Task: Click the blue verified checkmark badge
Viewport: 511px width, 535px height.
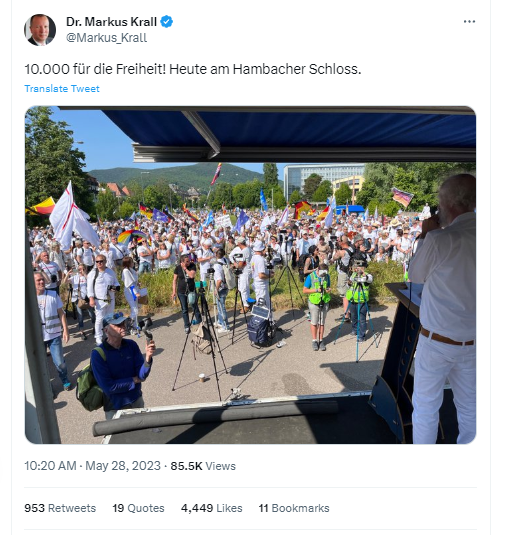Action: pyautogui.click(x=166, y=22)
